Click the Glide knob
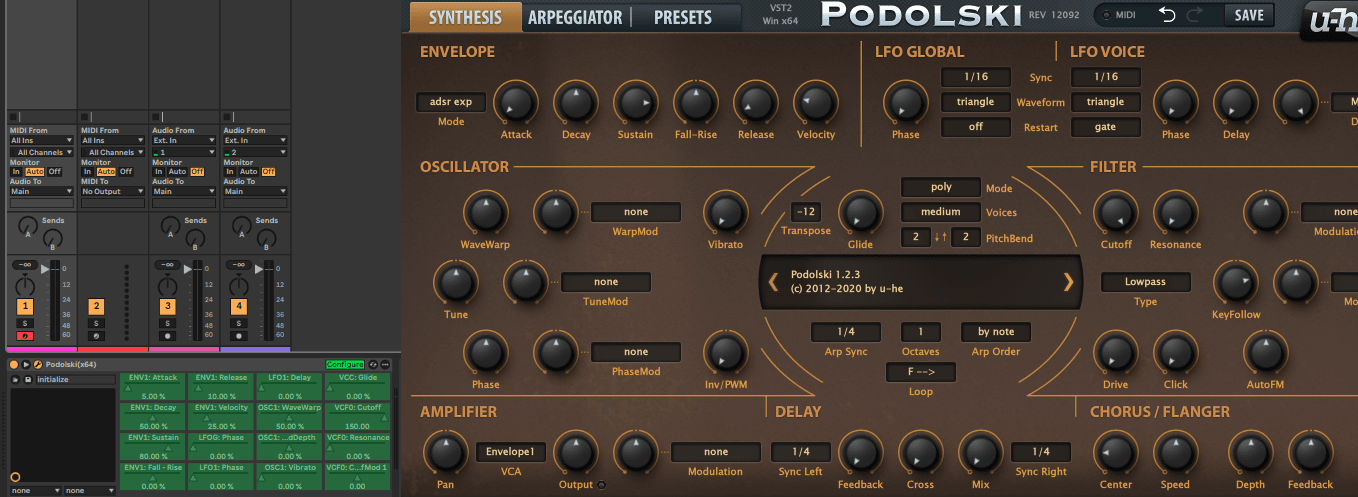 tap(859, 212)
